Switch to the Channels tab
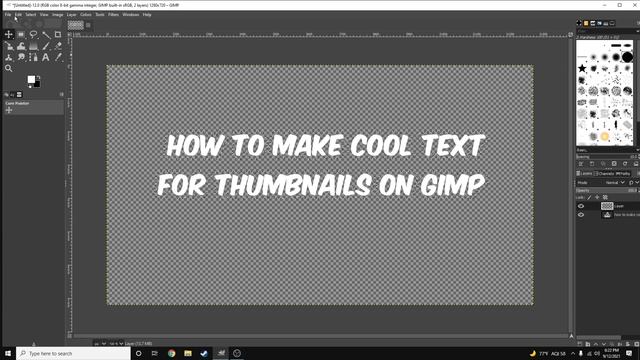This screenshot has height=360, width=640. tap(604, 173)
